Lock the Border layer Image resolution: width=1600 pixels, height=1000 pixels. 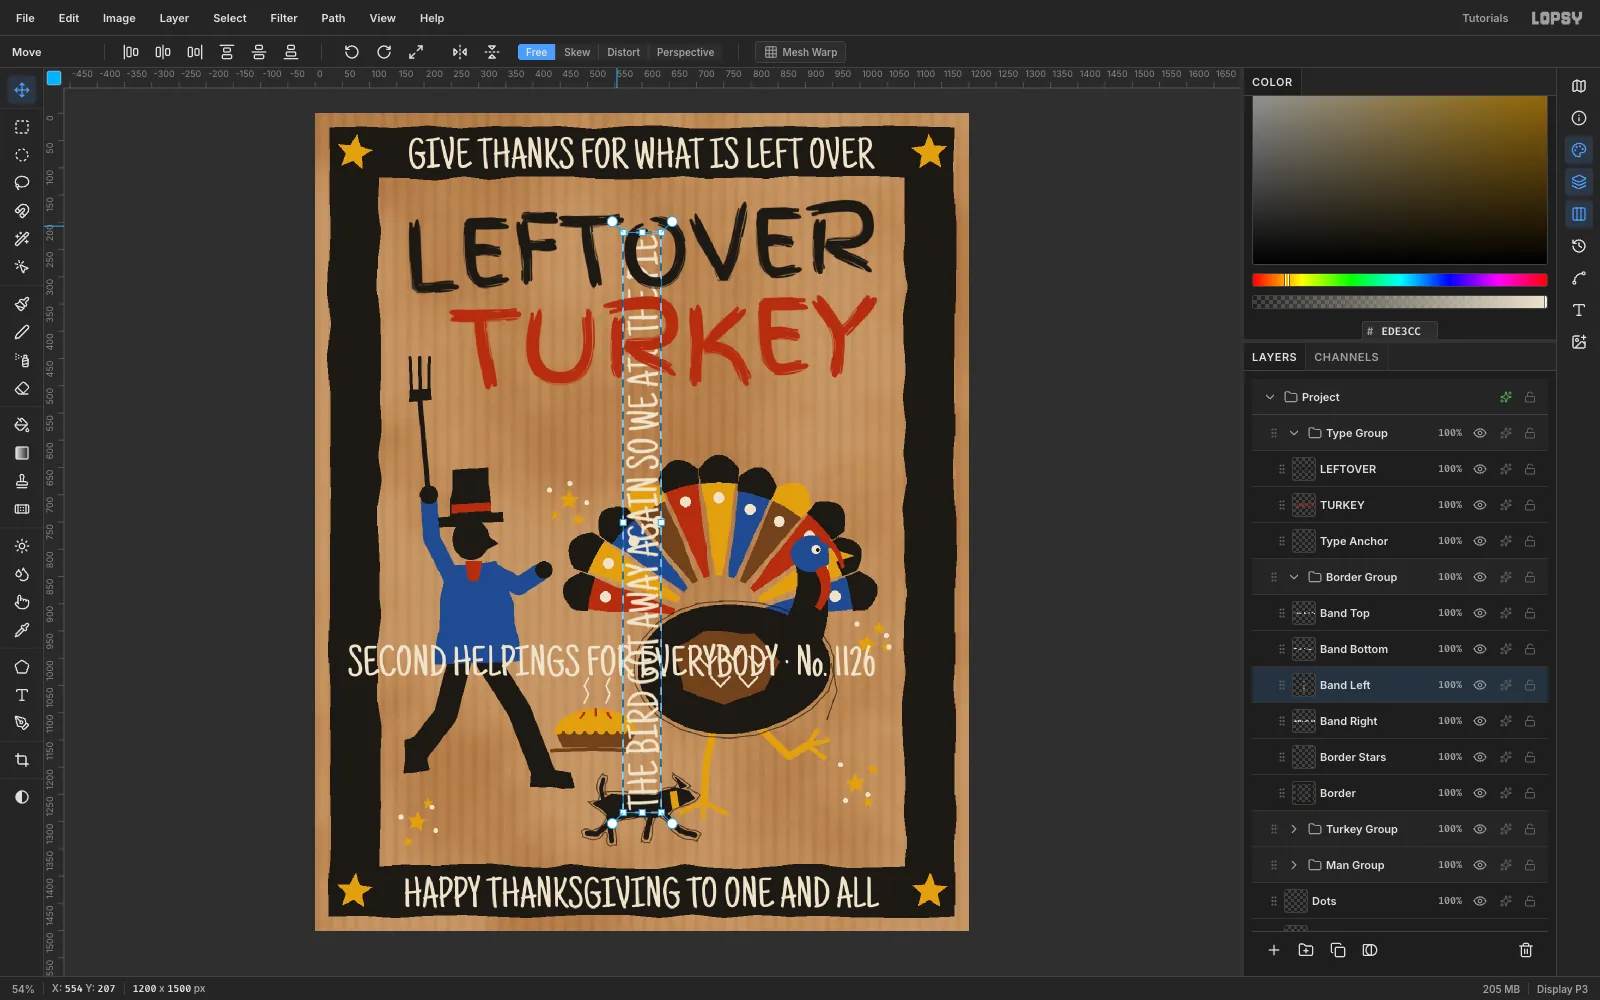coord(1530,793)
